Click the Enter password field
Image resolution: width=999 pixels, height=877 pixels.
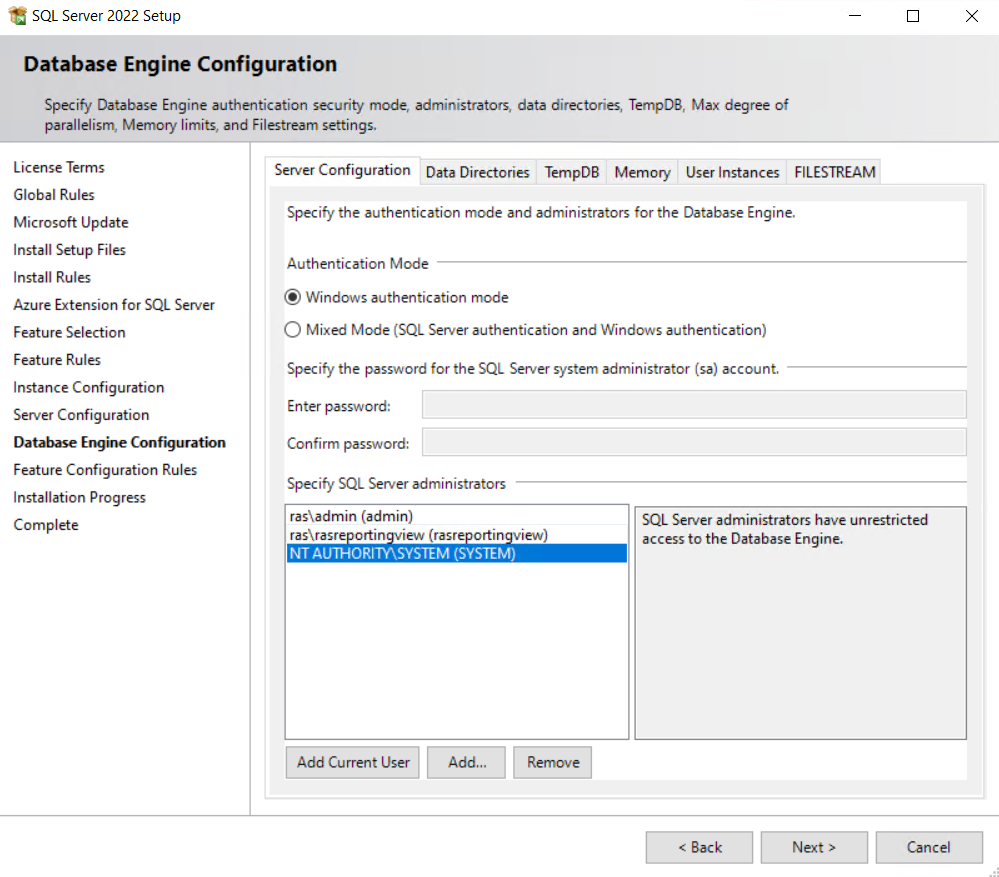pos(694,405)
